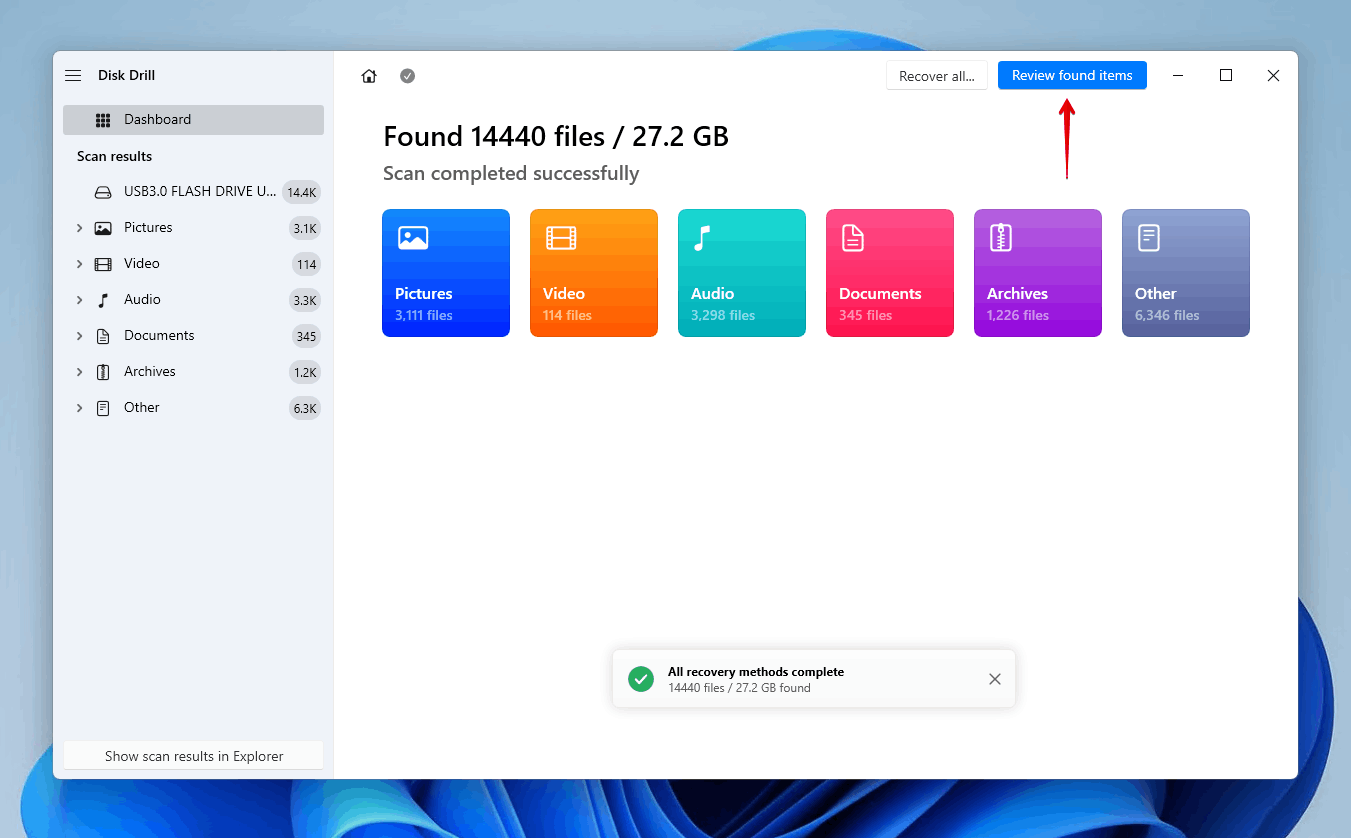Open the Pictures 3,111 files card
Image resolution: width=1351 pixels, height=838 pixels.
(446, 273)
